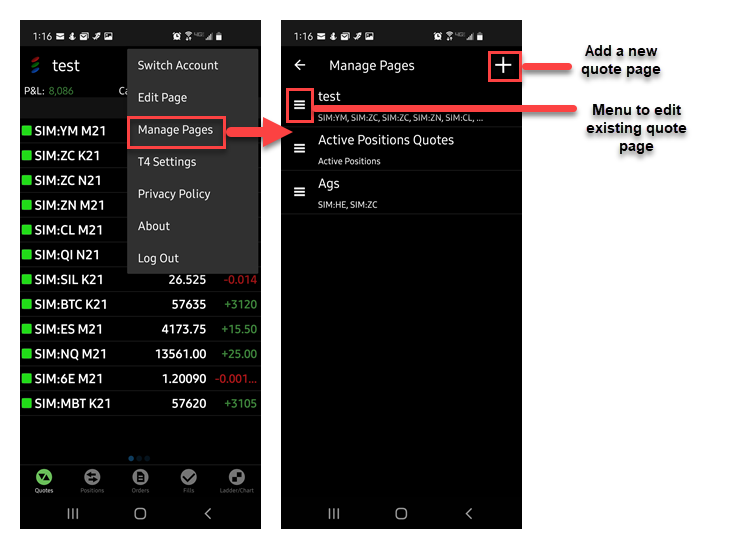Viewport: 748px width, 549px height.
Task: Select Manage Pages from the menu
Action: click(x=176, y=130)
